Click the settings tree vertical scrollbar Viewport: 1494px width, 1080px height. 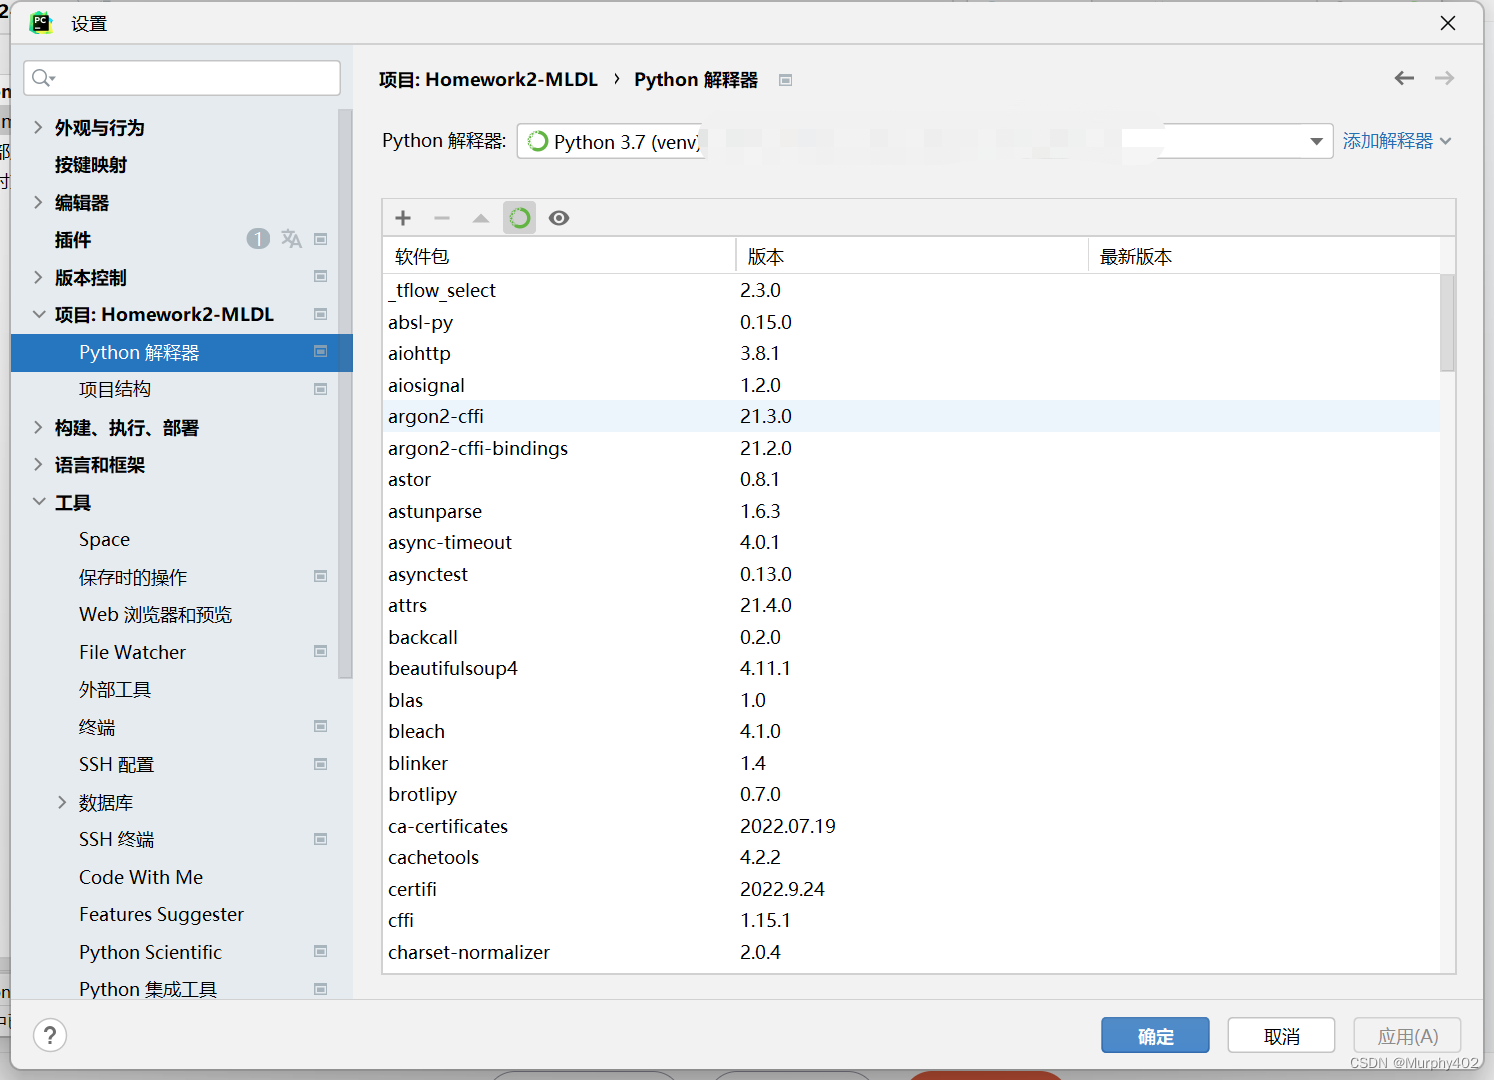tap(345, 393)
